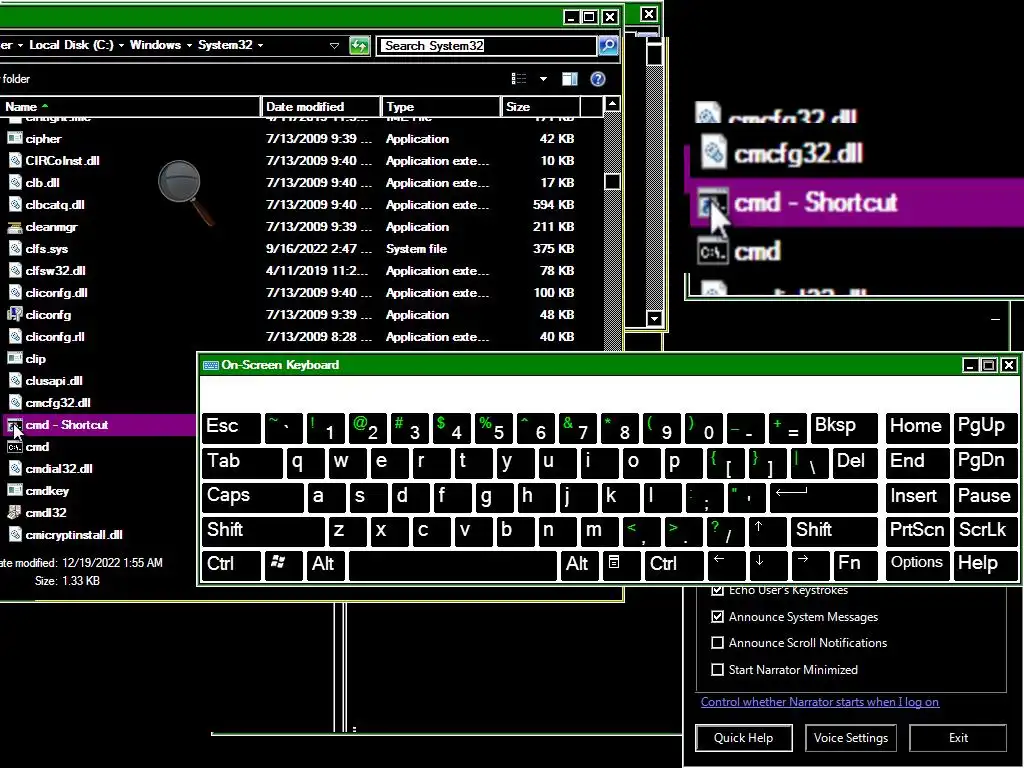Open the address bar history dropdown
Screen dimensions: 1024x768
pos(334,45)
